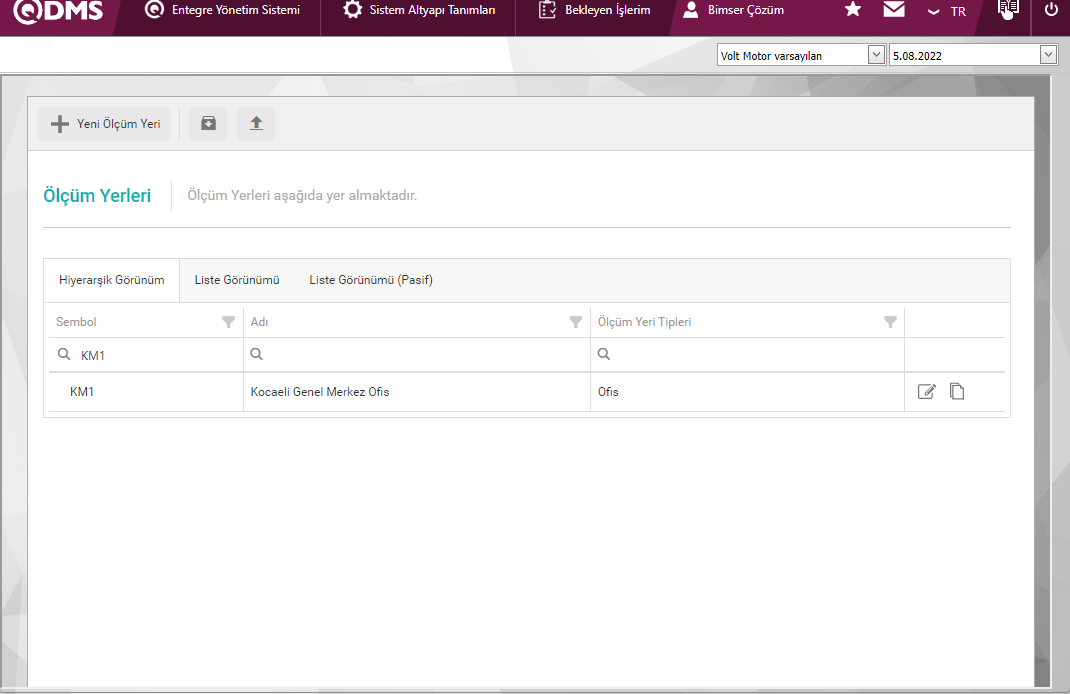
Task: Click the Adı search input field
Action: pos(420,354)
